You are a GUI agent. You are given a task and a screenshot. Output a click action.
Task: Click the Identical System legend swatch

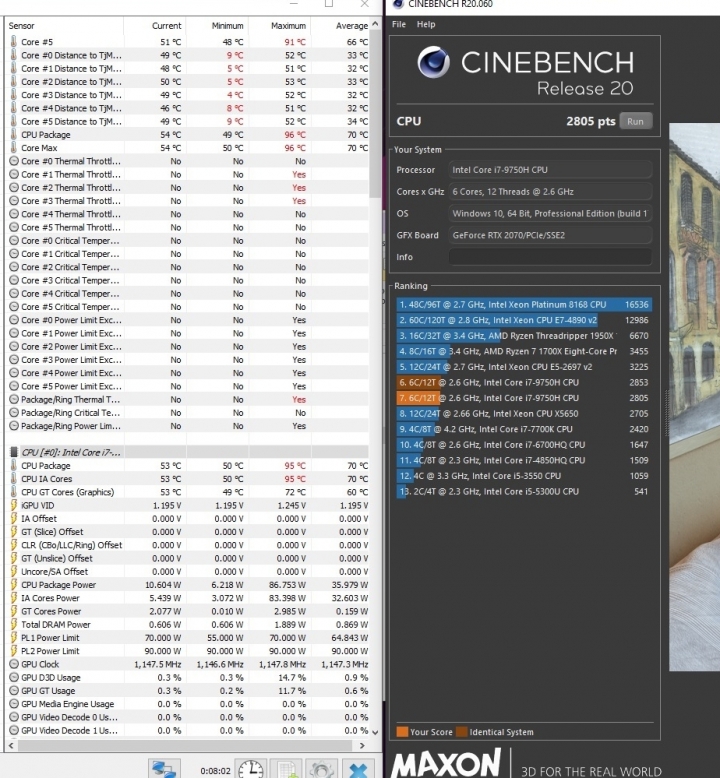point(461,732)
